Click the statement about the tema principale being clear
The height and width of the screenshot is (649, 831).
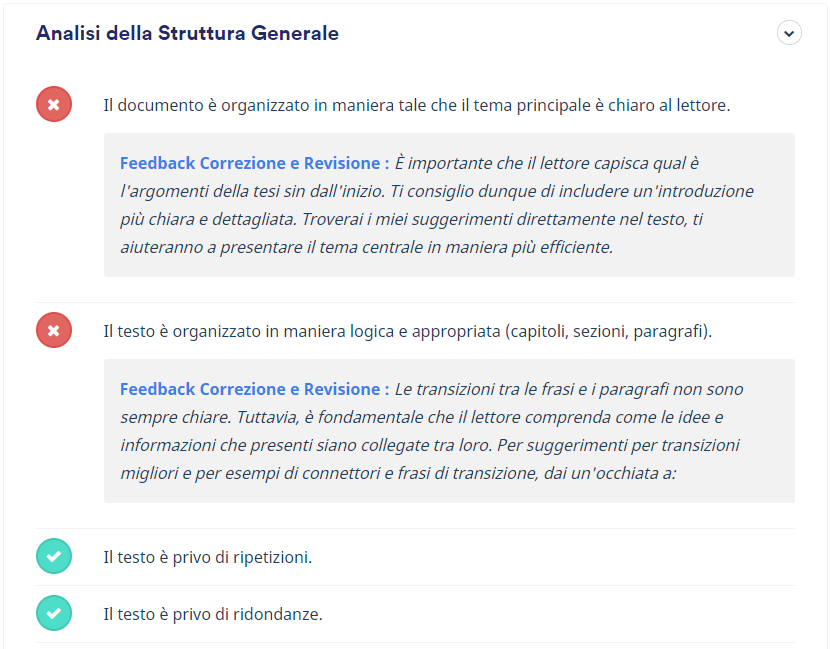(x=417, y=105)
